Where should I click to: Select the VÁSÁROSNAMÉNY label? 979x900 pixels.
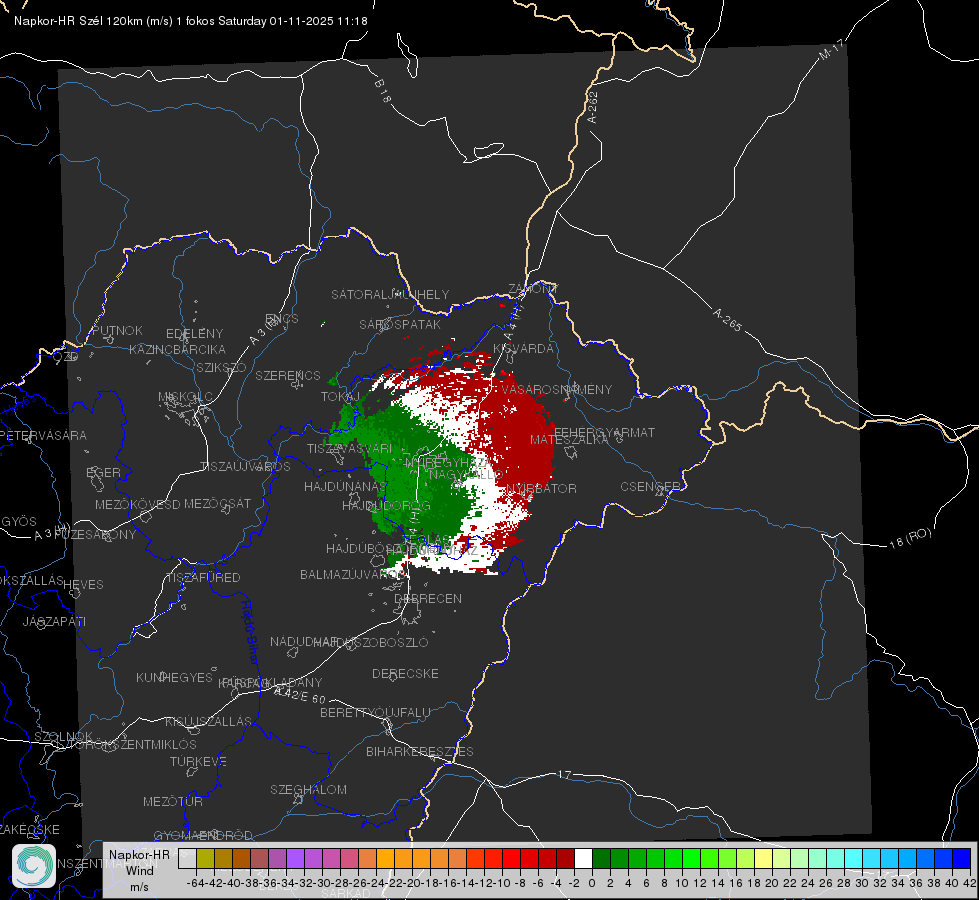click(x=557, y=389)
